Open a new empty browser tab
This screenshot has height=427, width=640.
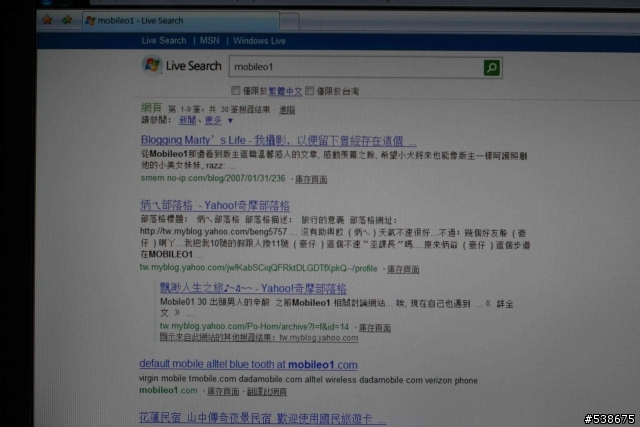pos(289,22)
